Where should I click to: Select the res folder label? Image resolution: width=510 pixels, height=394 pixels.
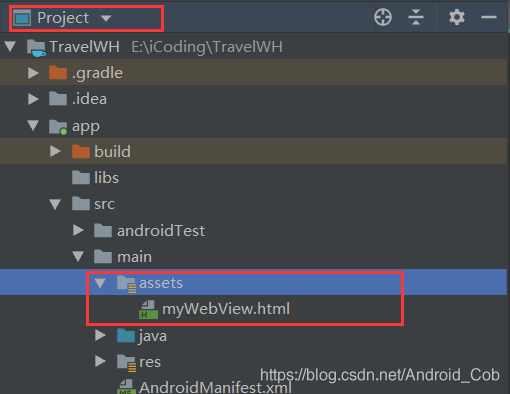pos(150,362)
